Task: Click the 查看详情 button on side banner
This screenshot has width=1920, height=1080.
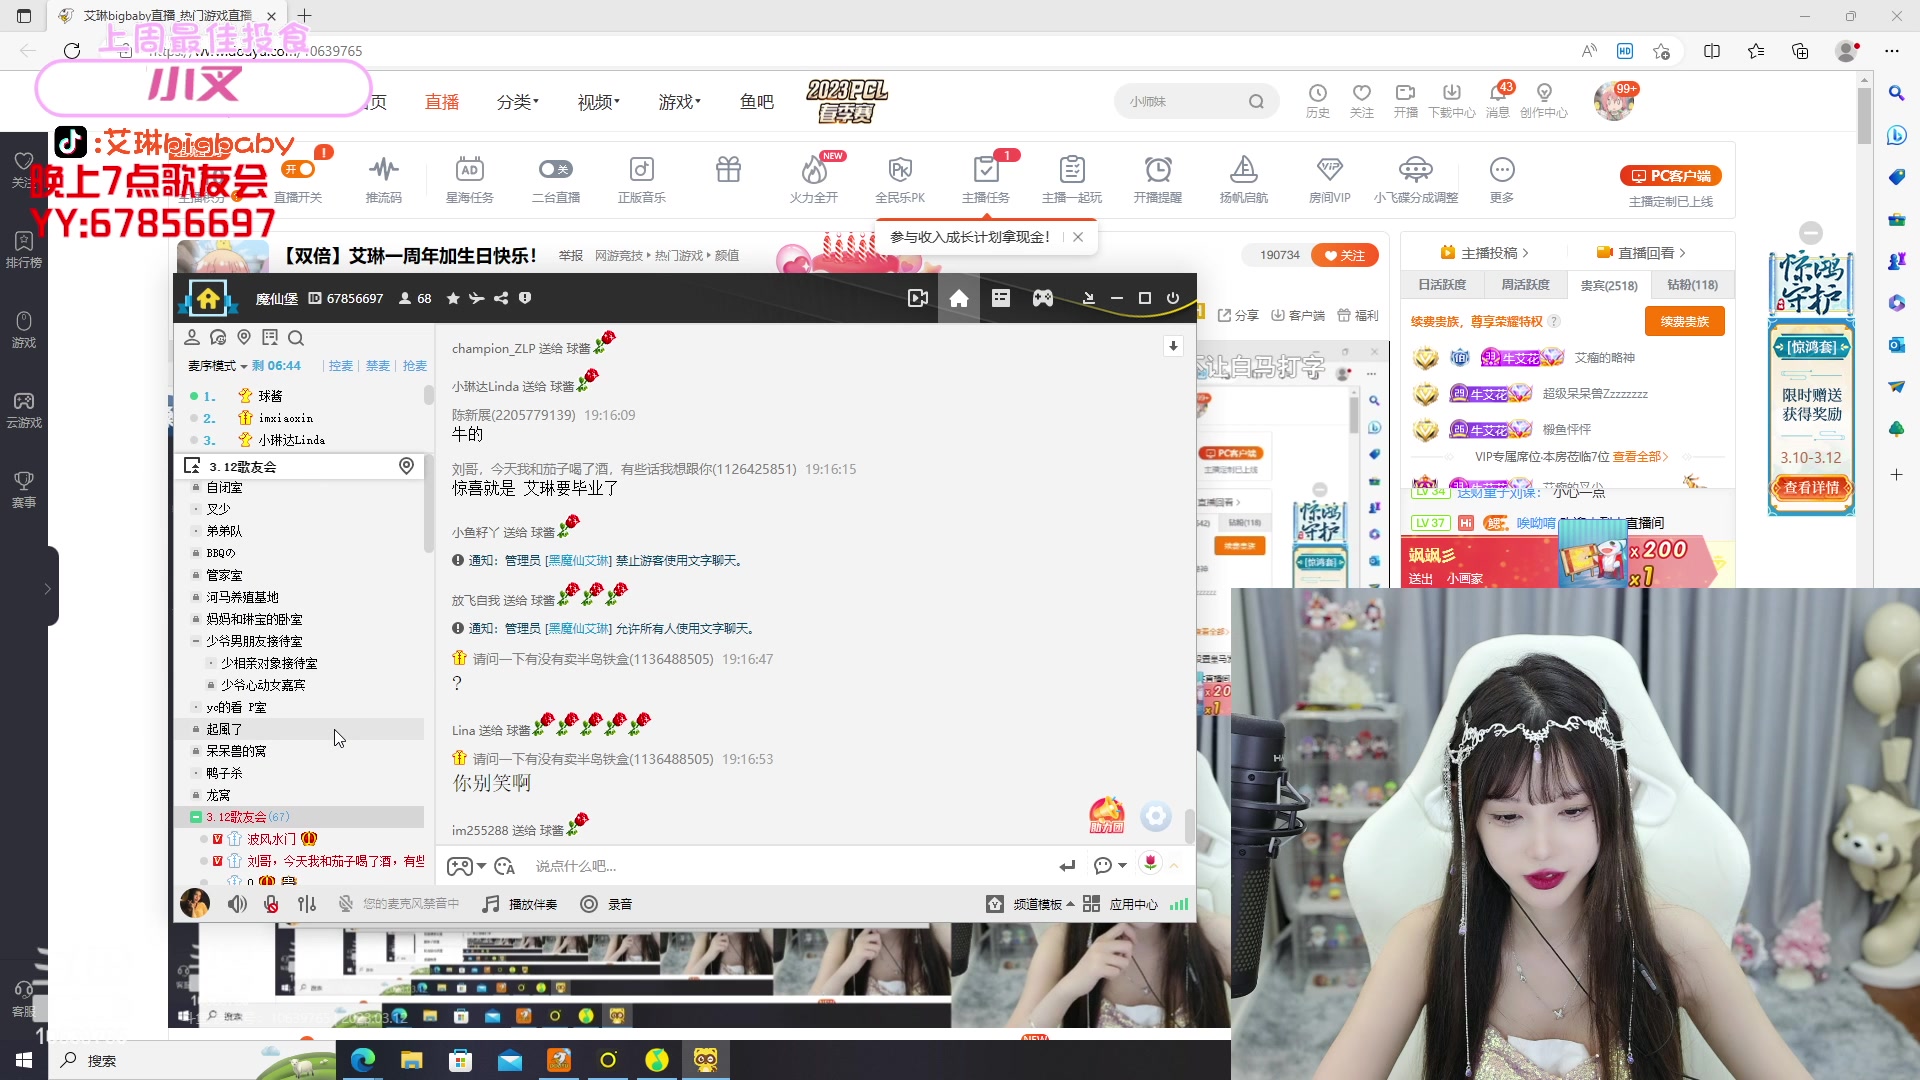Action: (x=1811, y=488)
